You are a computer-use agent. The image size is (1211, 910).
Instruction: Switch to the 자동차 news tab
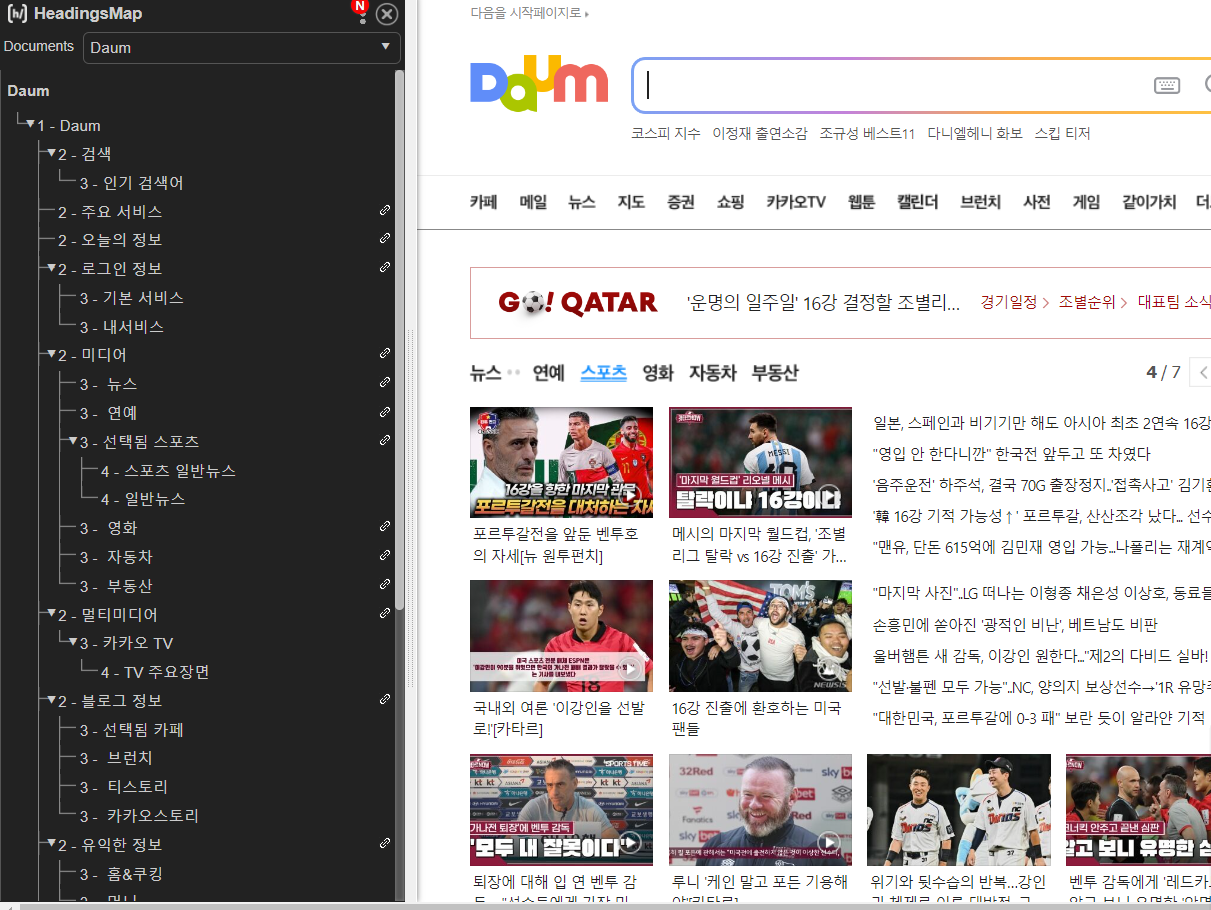pyautogui.click(x=712, y=373)
